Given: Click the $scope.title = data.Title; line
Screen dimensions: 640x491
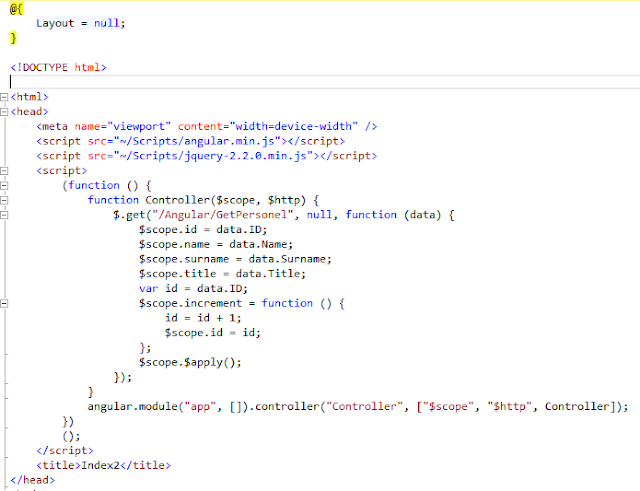Looking at the screenshot, I should 222,274.
